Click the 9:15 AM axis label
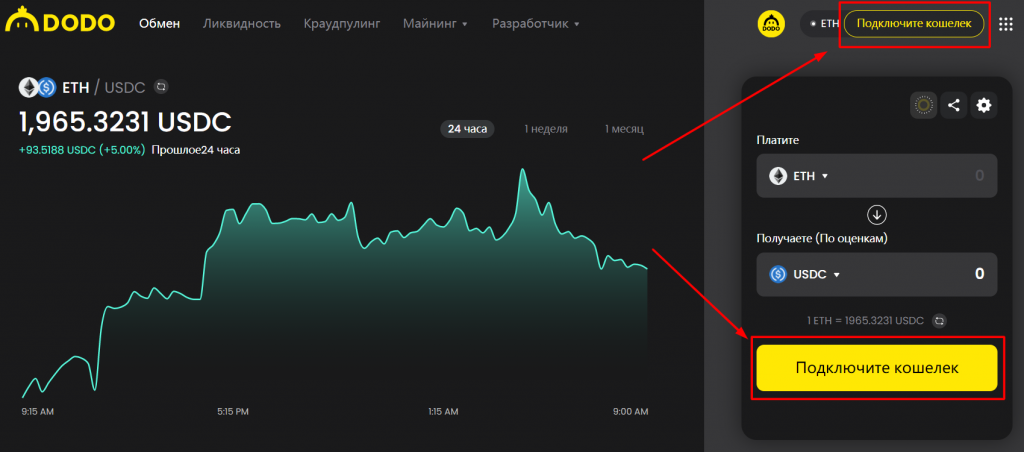The image size is (1024, 452). [x=38, y=412]
